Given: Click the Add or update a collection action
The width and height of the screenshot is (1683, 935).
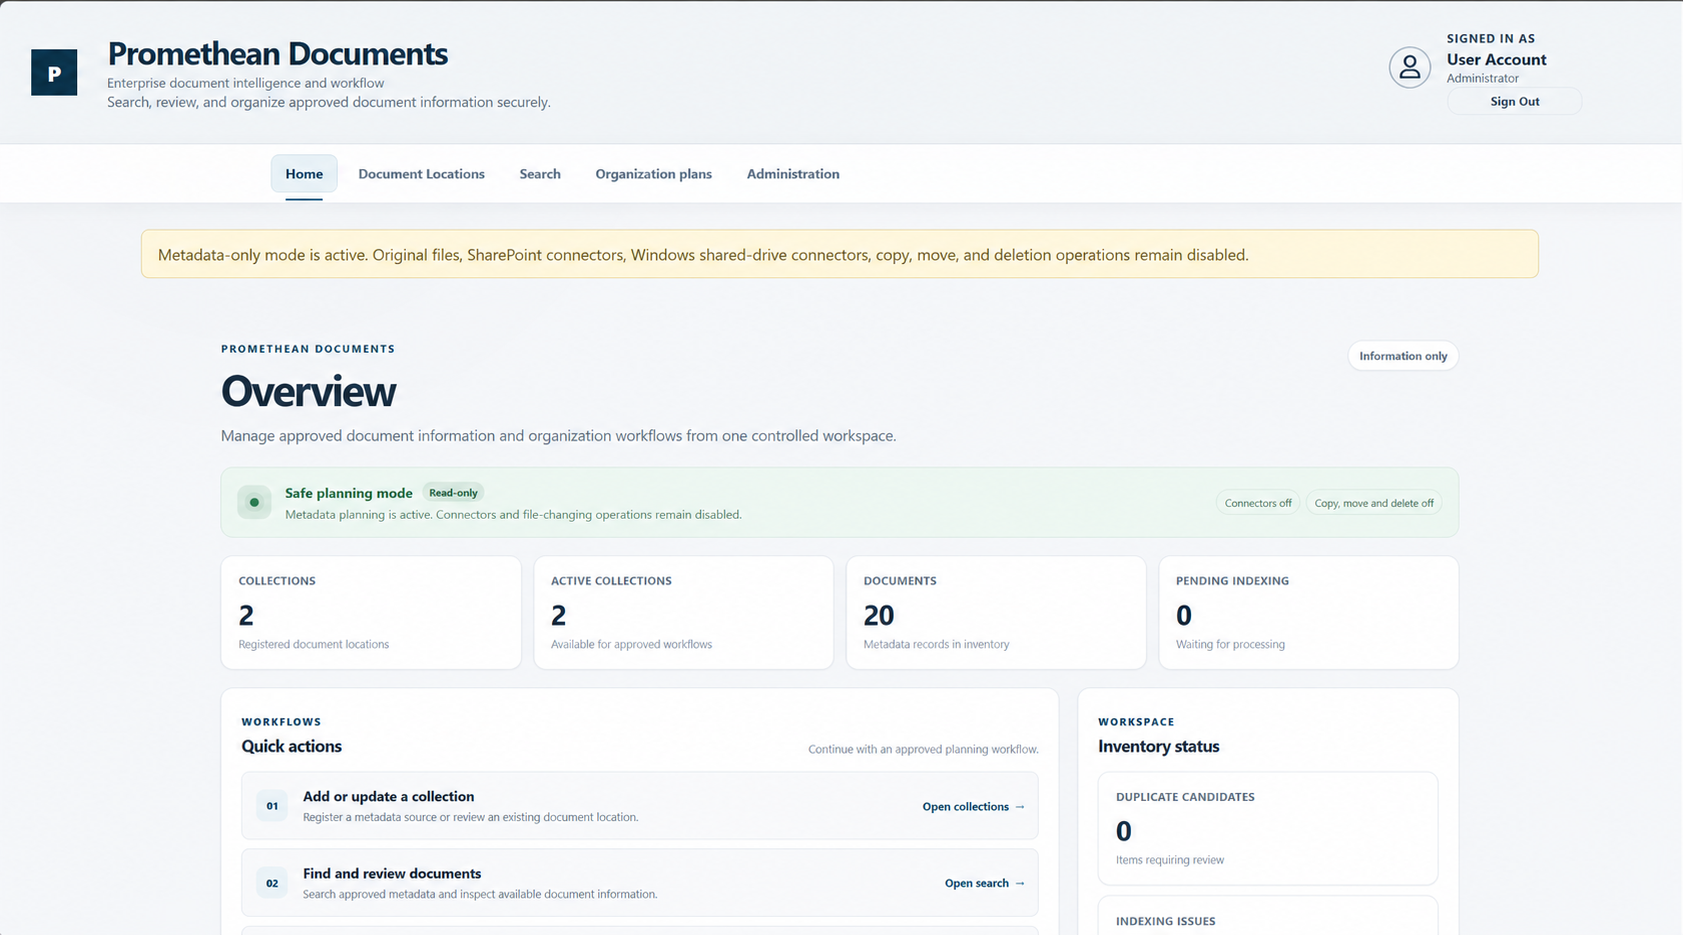Looking at the screenshot, I should pyautogui.click(x=640, y=806).
